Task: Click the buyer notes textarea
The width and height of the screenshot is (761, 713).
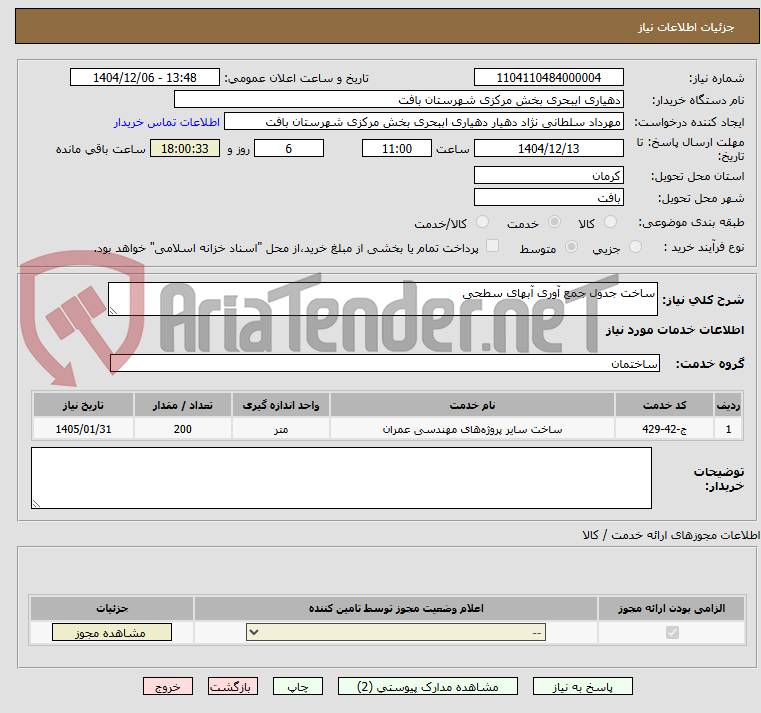Action: [341, 478]
